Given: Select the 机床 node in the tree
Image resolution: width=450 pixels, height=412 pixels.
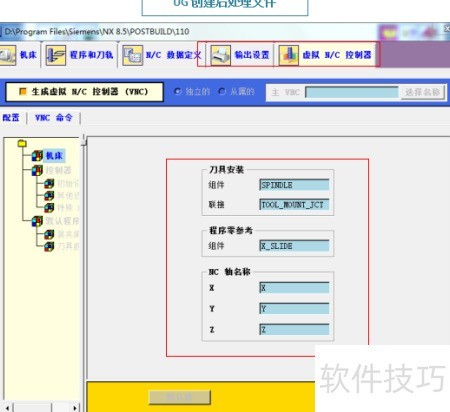Looking at the screenshot, I should pyautogui.click(x=54, y=156).
